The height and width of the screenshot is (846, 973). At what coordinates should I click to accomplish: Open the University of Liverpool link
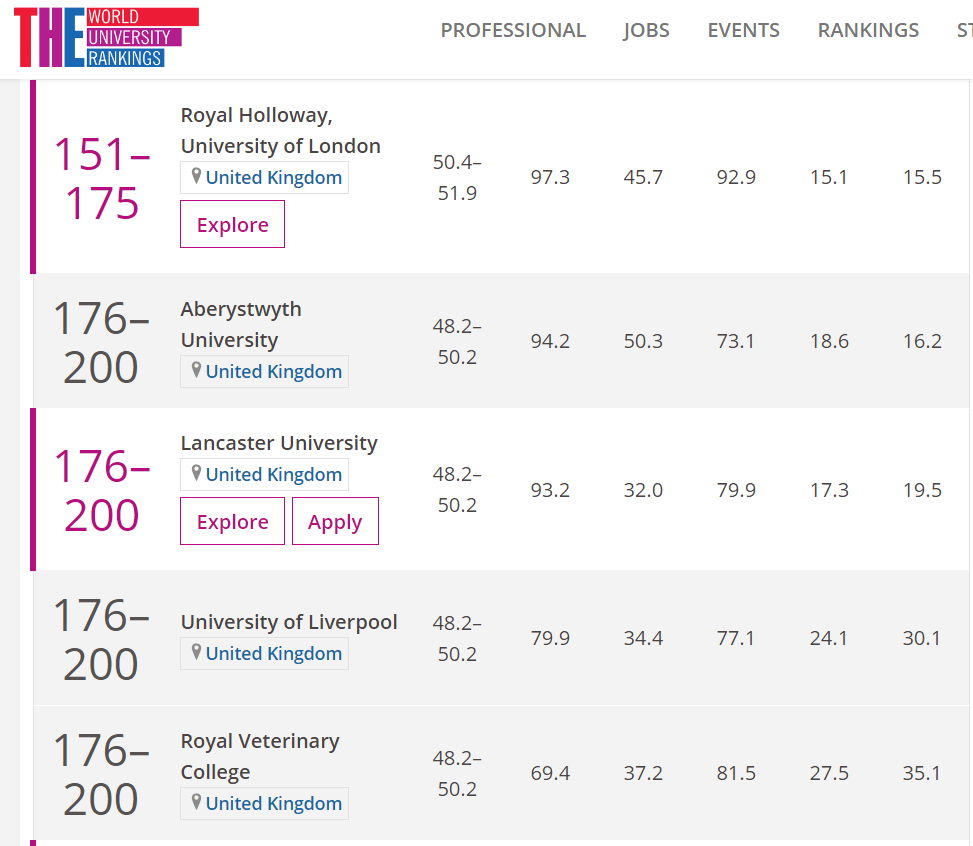pyautogui.click(x=289, y=622)
